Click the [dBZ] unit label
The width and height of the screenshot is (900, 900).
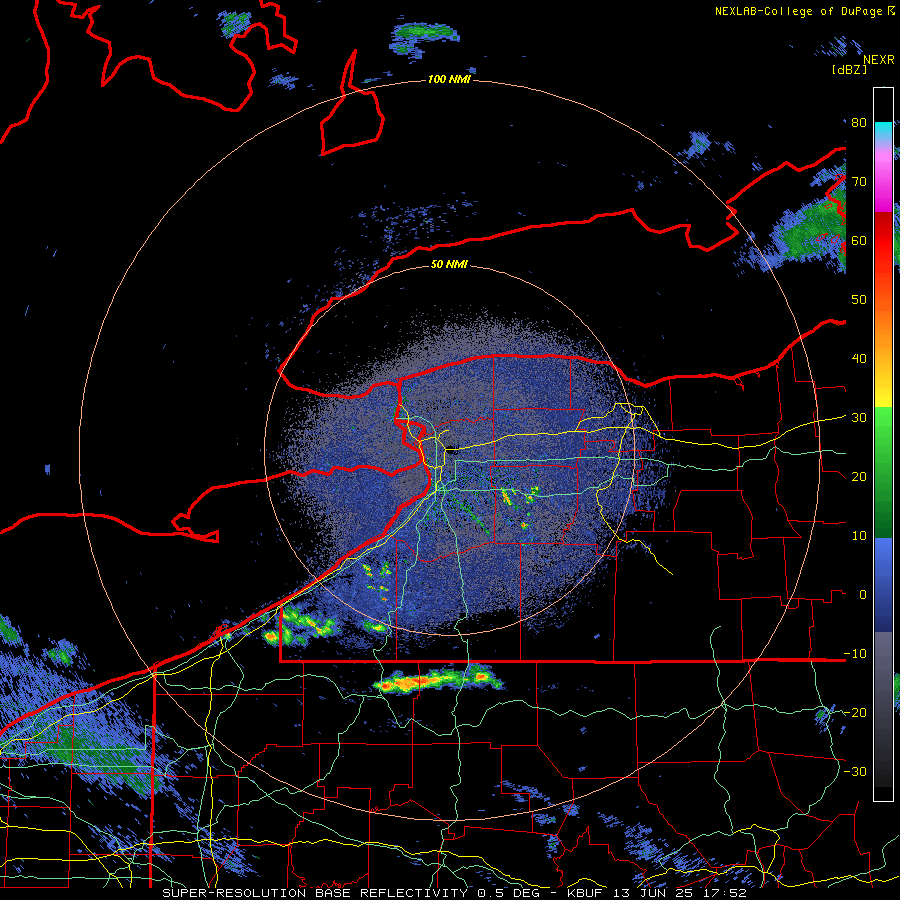tap(849, 69)
